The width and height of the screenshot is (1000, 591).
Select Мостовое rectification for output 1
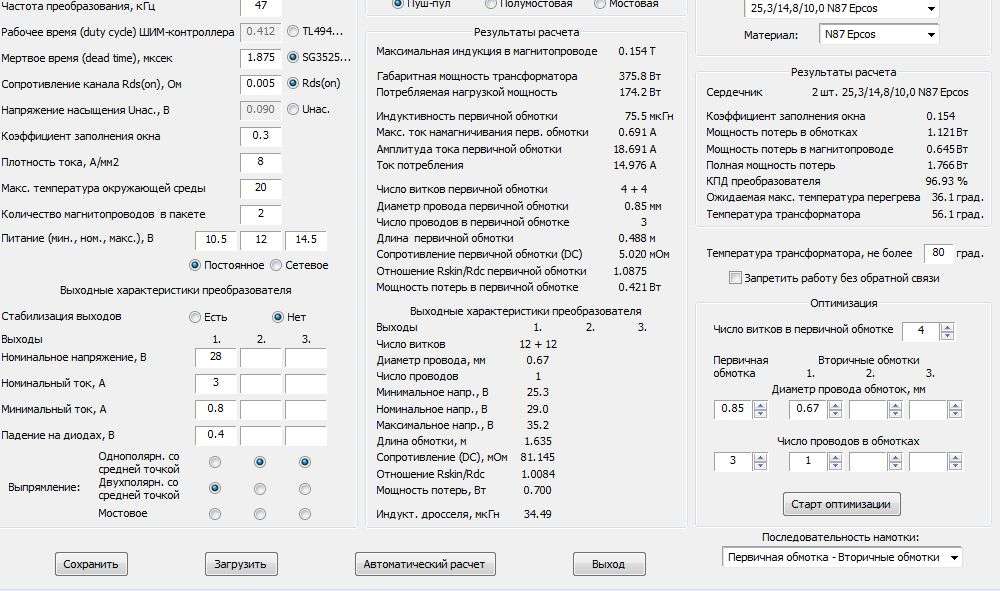(x=215, y=514)
